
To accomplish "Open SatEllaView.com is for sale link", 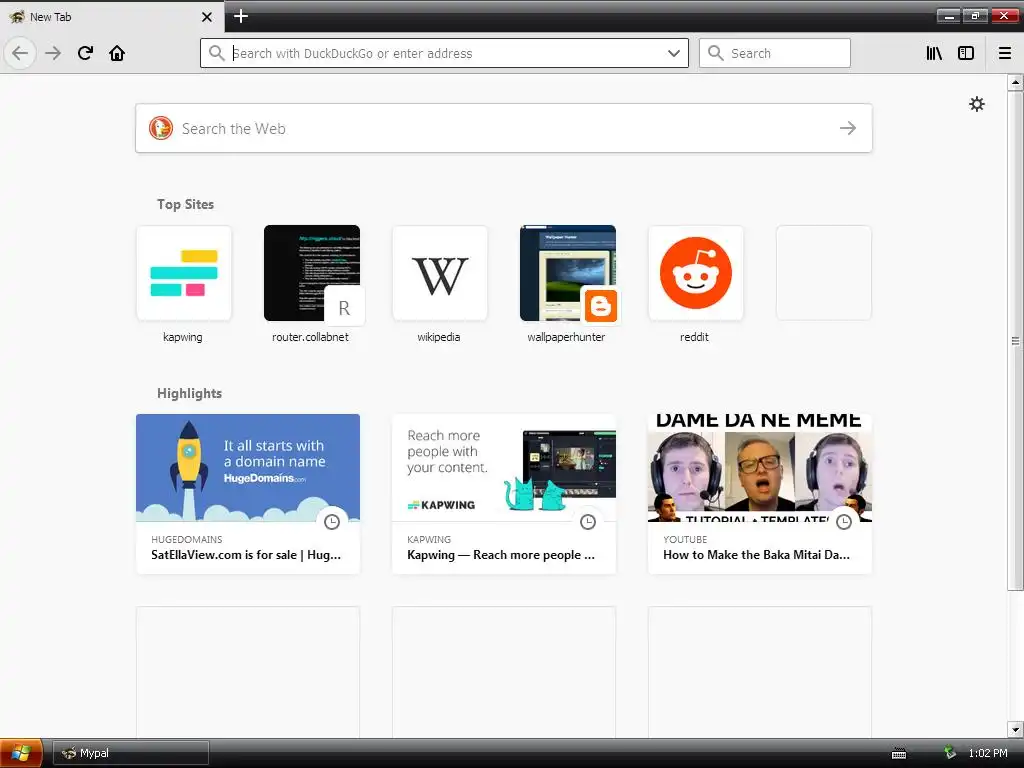I will (246, 555).
